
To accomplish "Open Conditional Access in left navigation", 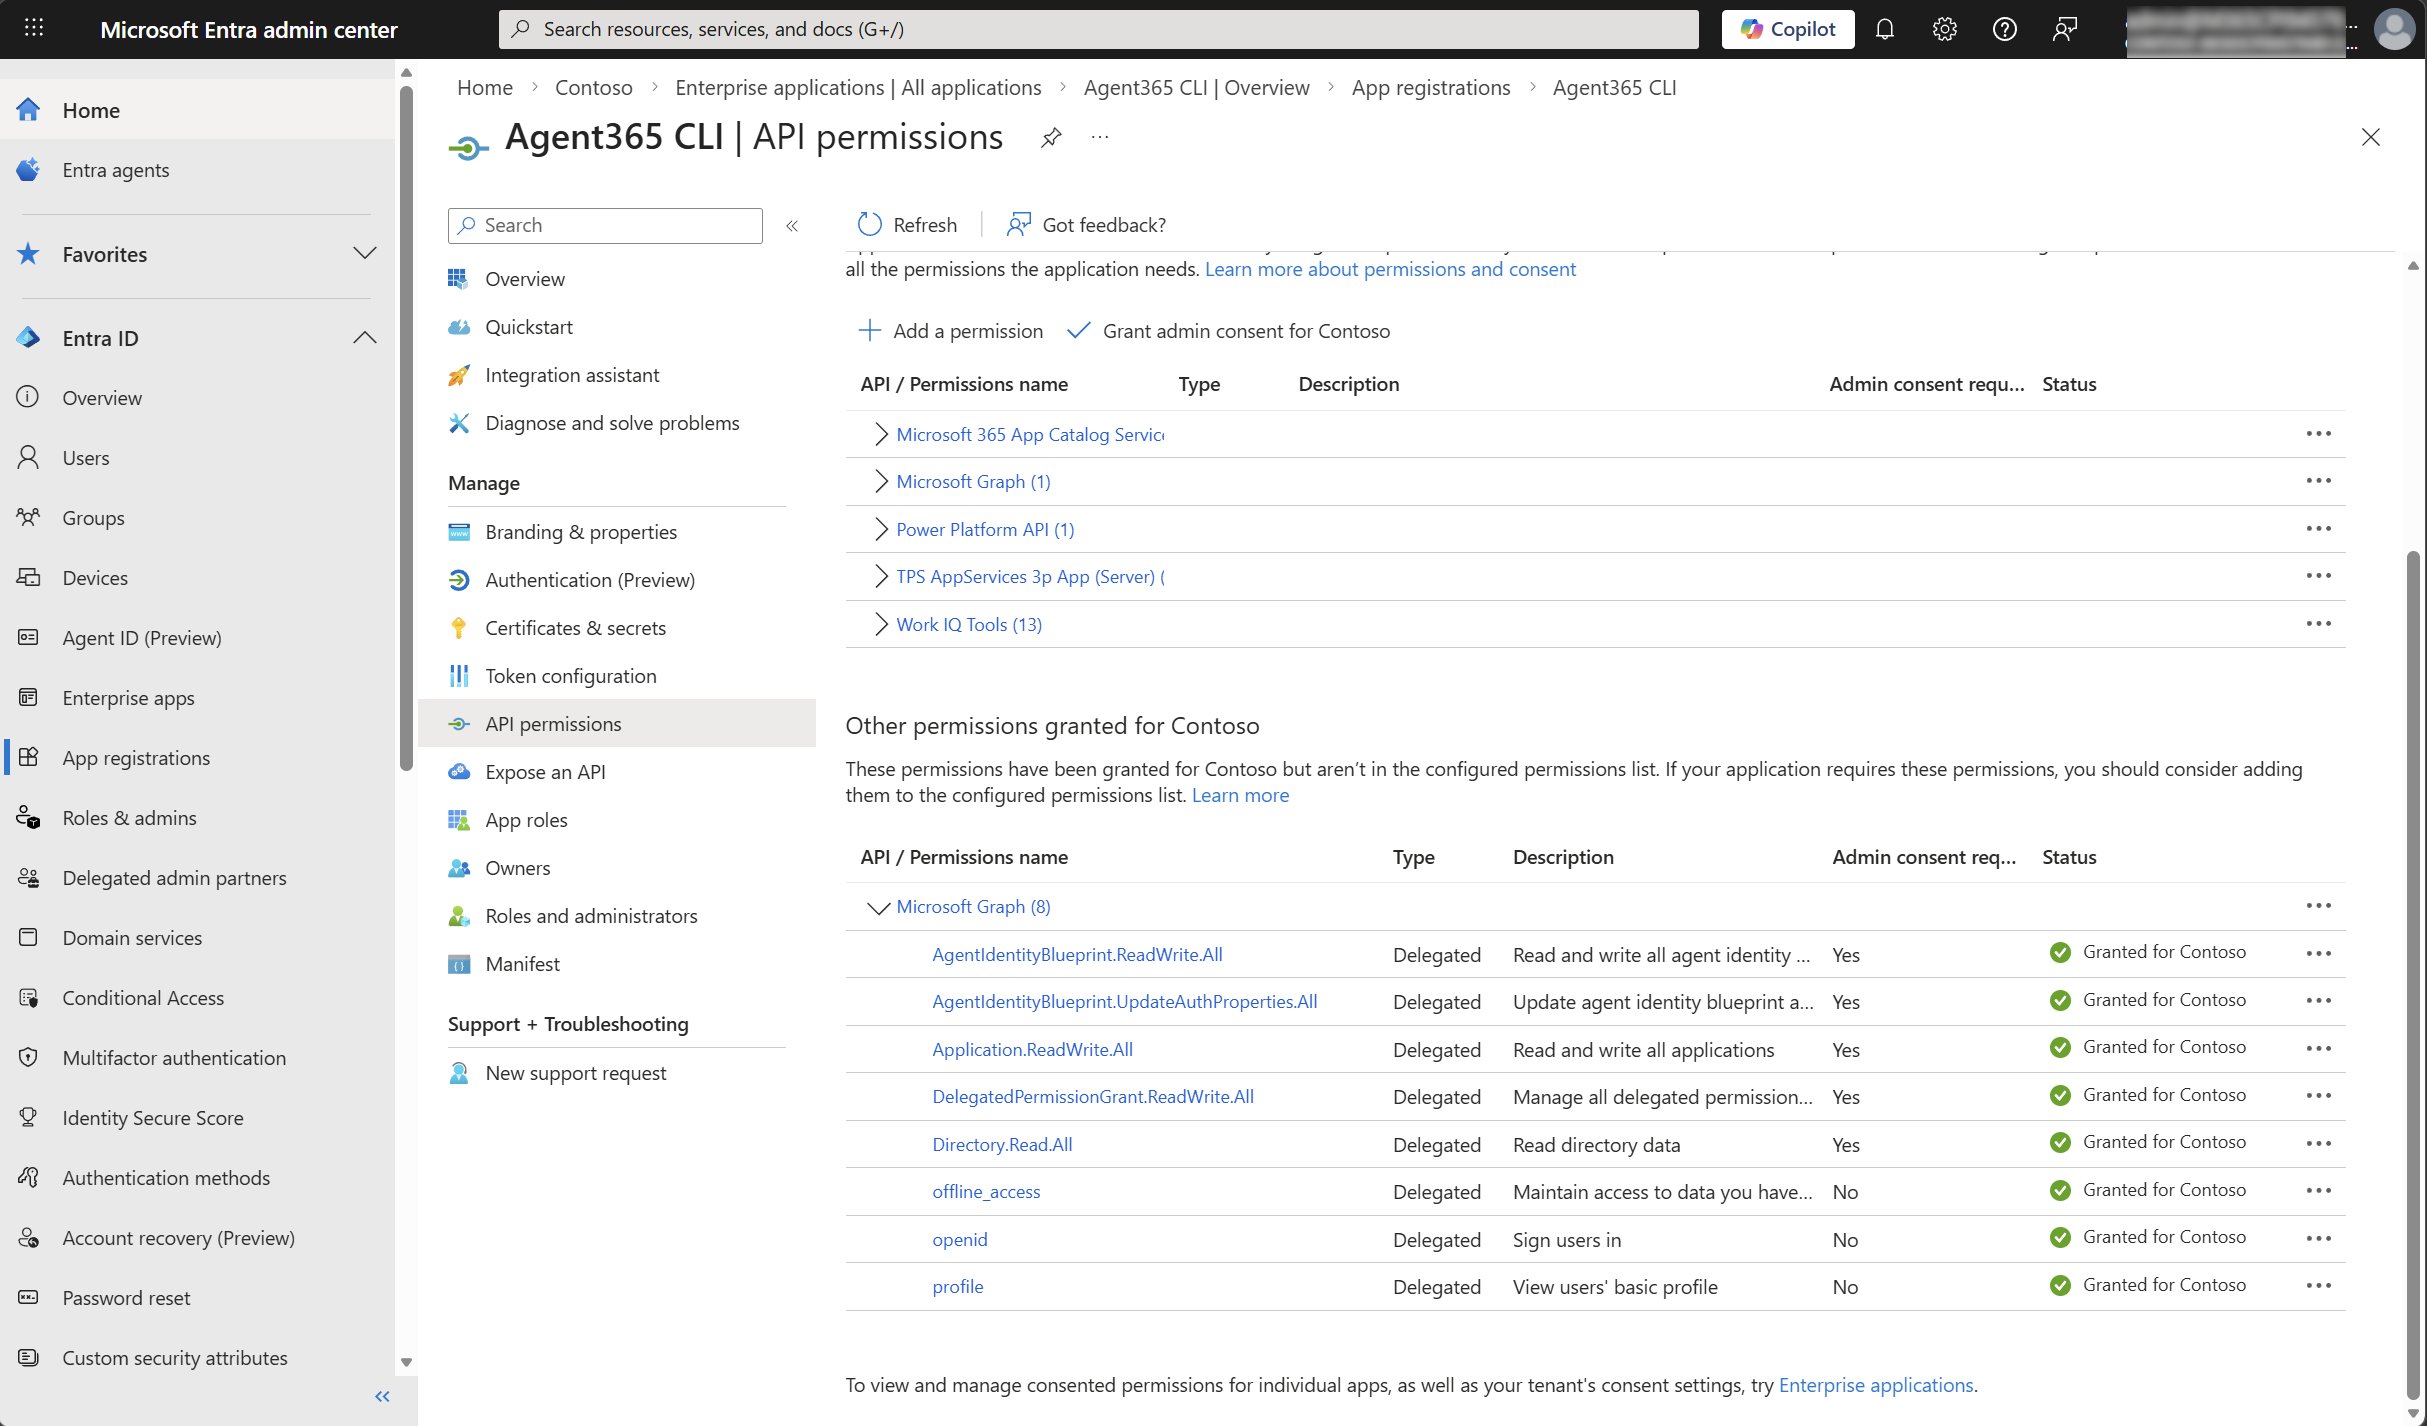I will point(142,998).
